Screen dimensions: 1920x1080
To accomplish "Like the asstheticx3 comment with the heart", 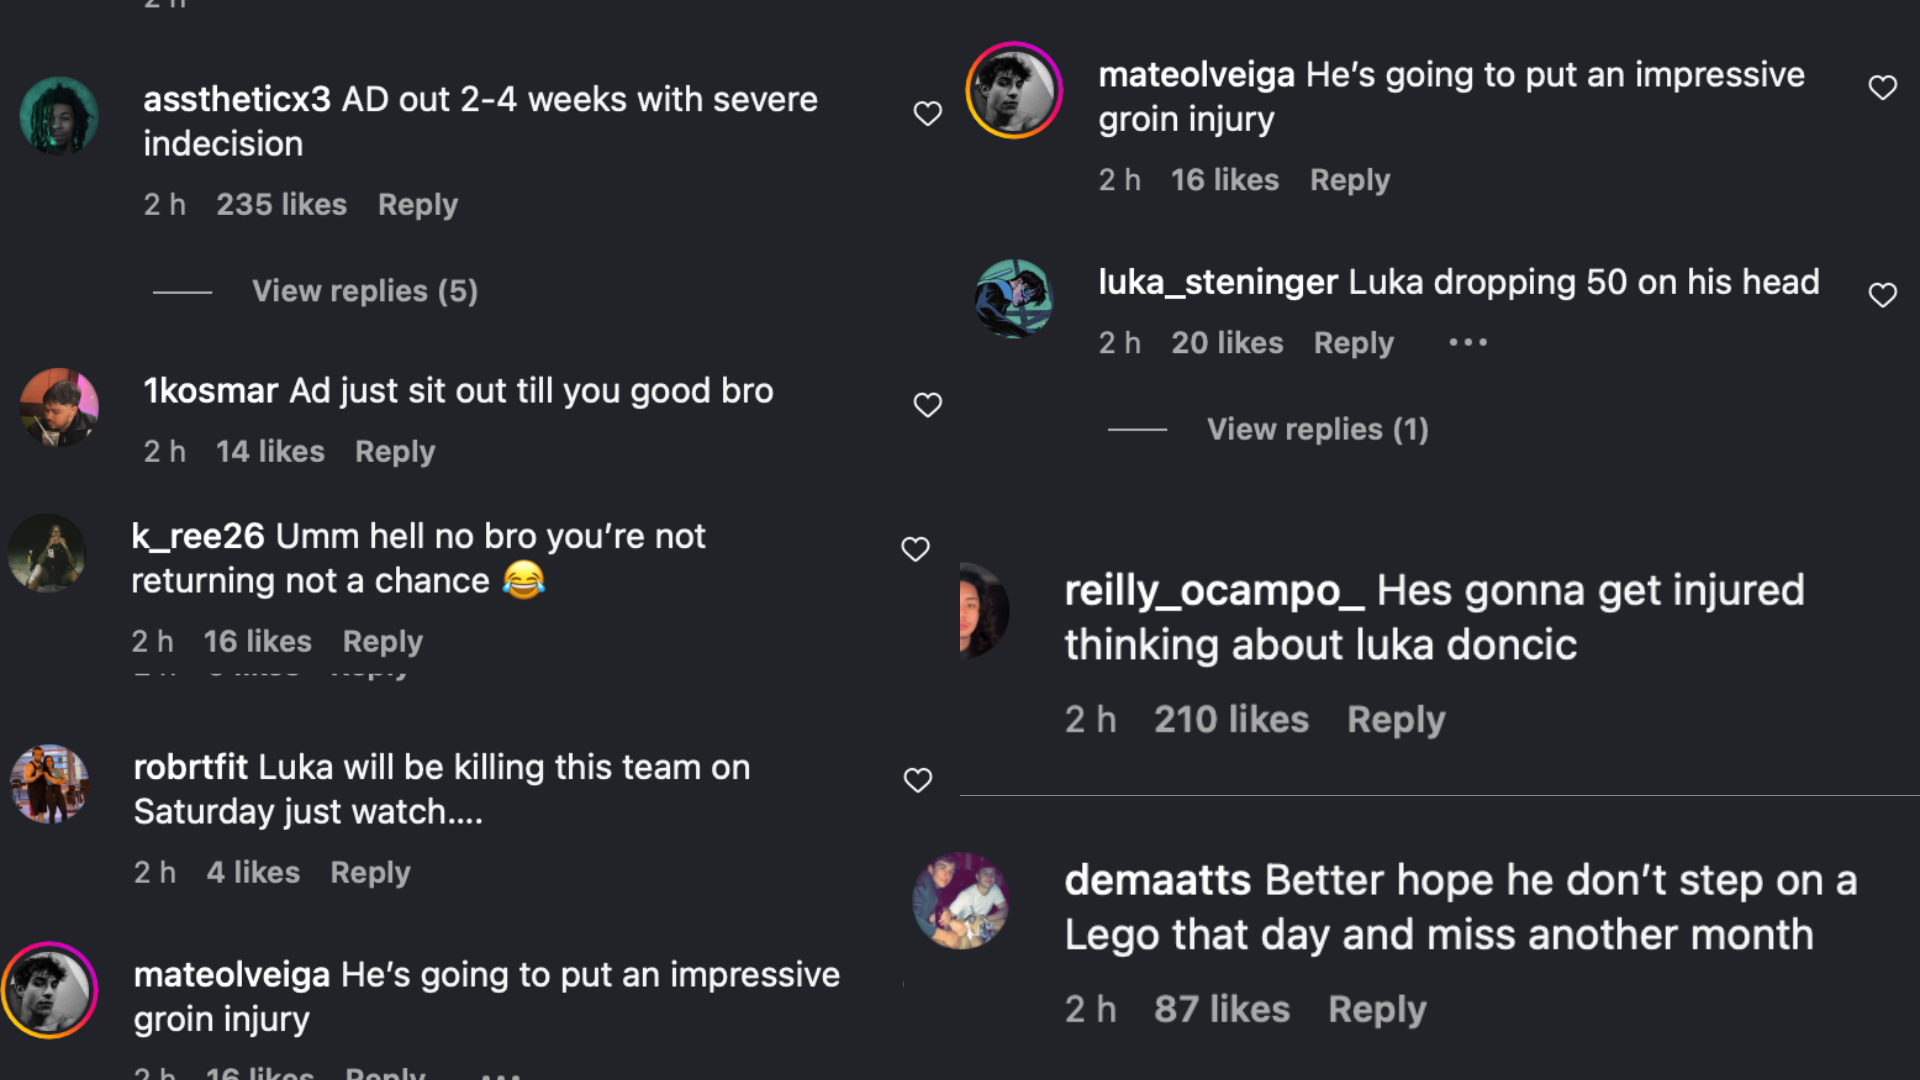I will tap(927, 114).
